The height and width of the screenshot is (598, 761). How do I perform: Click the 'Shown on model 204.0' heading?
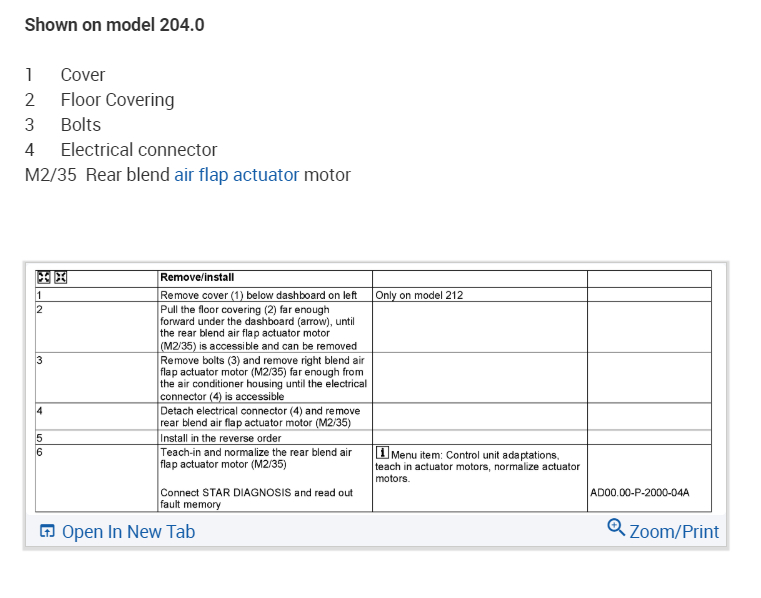point(114,25)
